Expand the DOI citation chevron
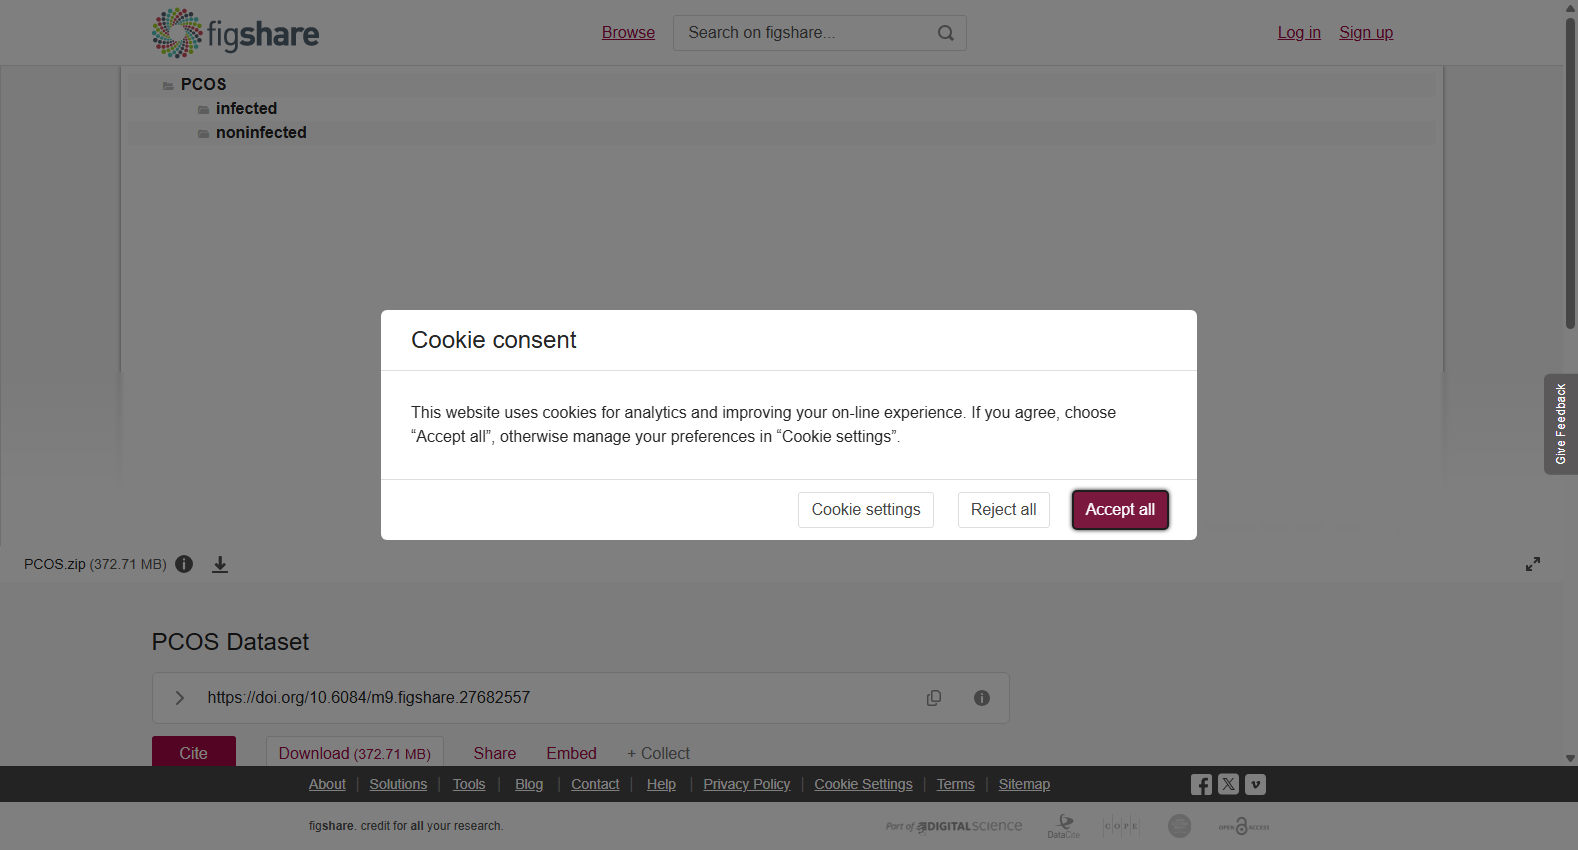 coord(180,698)
